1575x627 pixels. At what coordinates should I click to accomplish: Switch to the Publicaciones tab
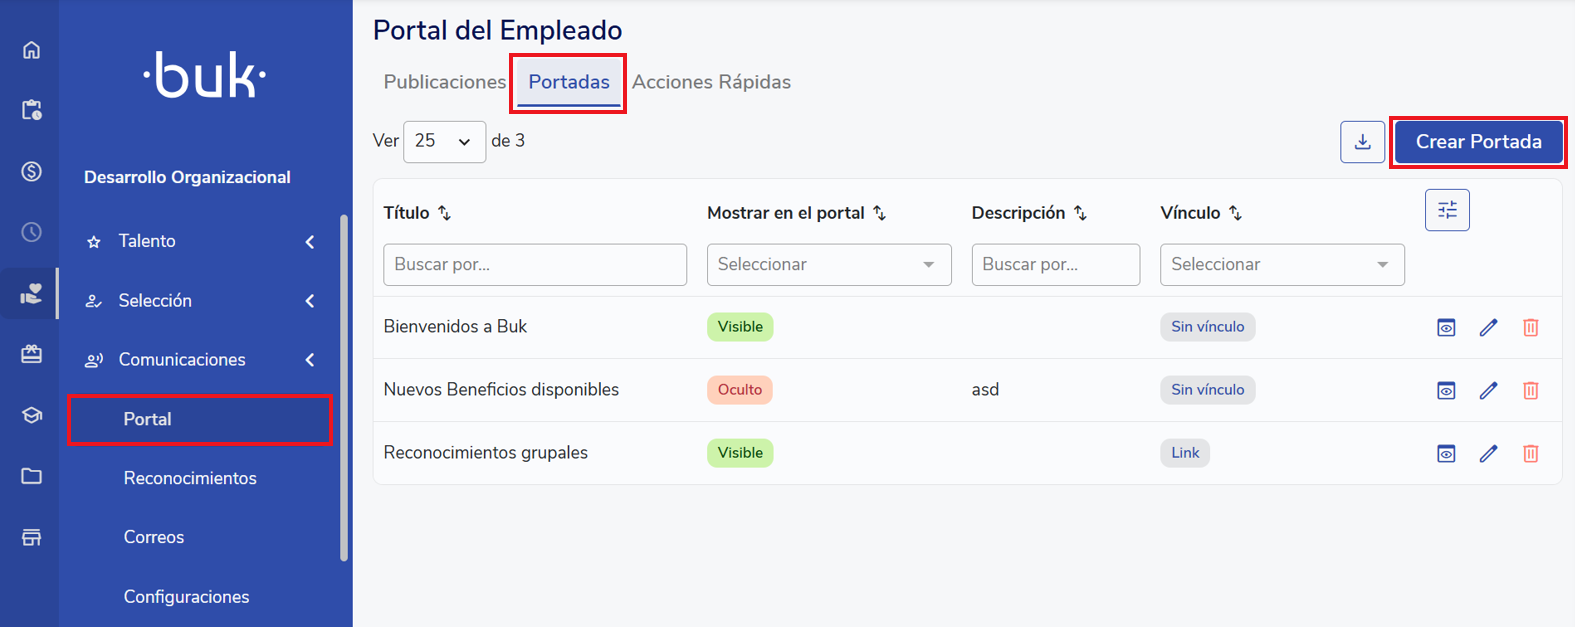pos(444,82)
